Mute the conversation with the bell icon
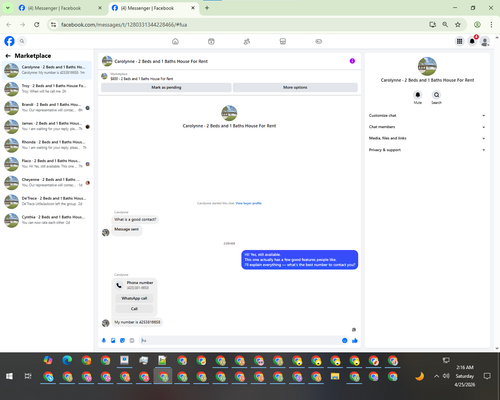Viewport: 500px width, 400px height. [x=418, y=95]
